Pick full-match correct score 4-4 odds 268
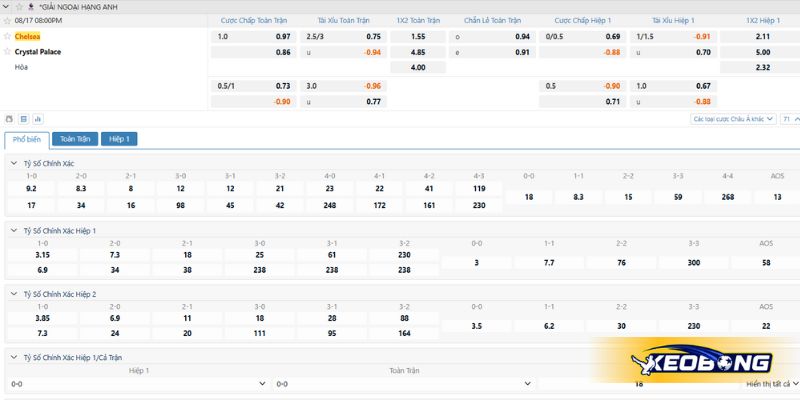This screenshot has height=400, width=800. (728, 197)
